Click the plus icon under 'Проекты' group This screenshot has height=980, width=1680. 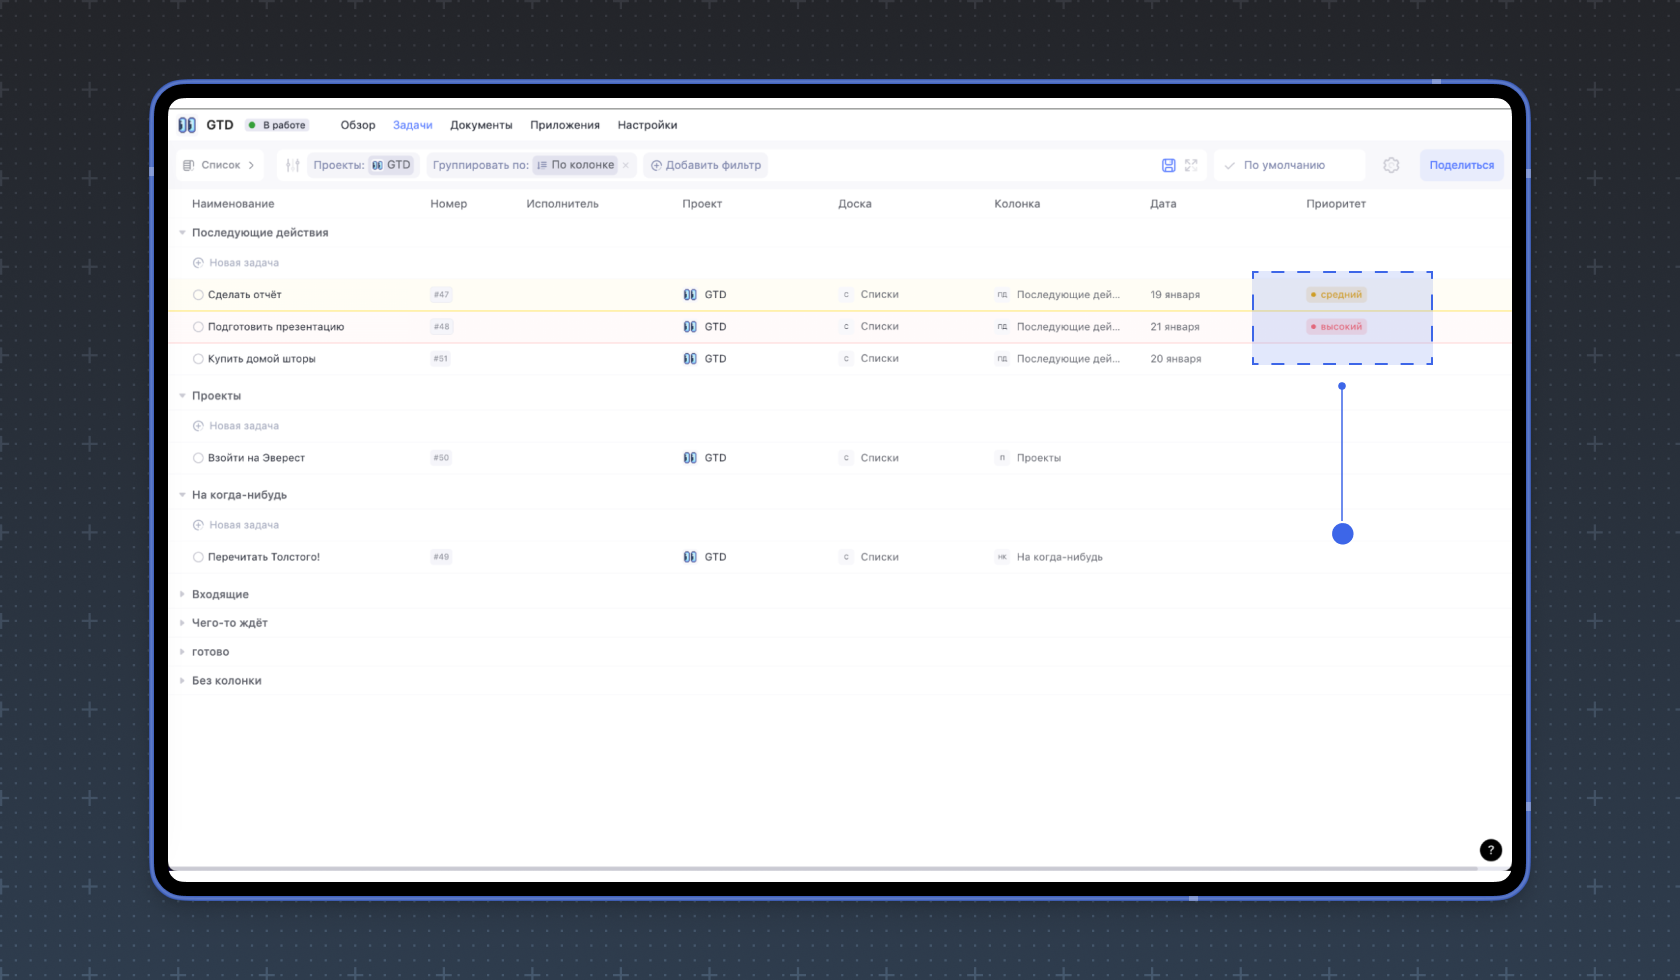tap(198, 426)
